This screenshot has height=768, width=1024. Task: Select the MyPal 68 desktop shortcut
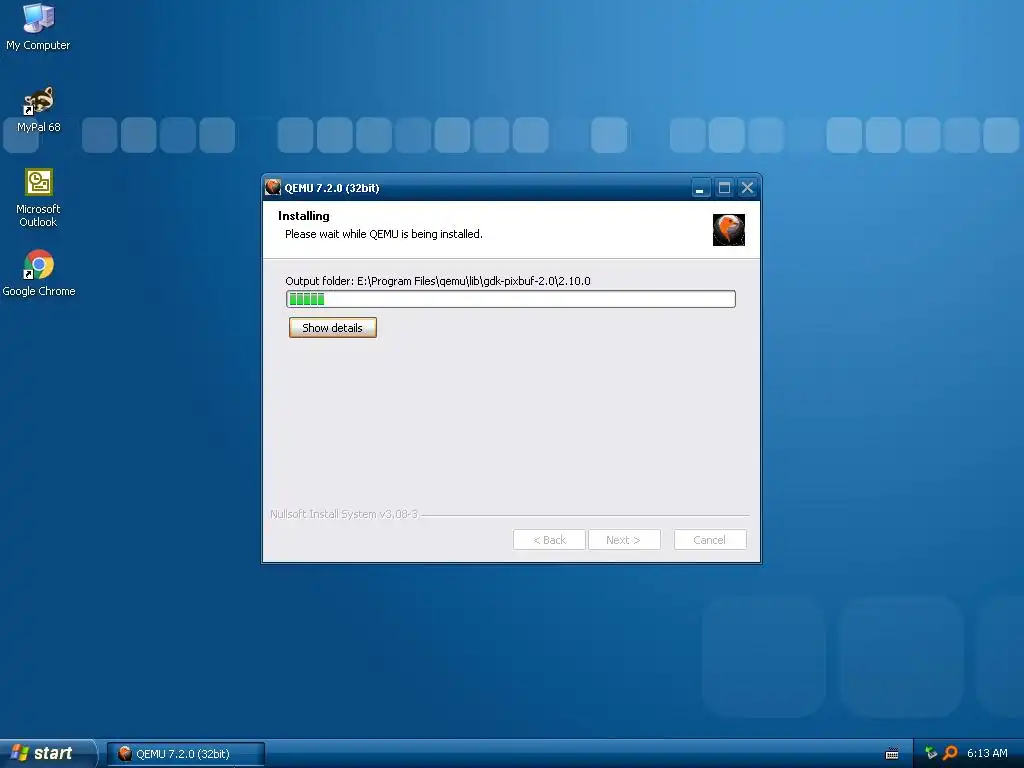tap(39, 109)
